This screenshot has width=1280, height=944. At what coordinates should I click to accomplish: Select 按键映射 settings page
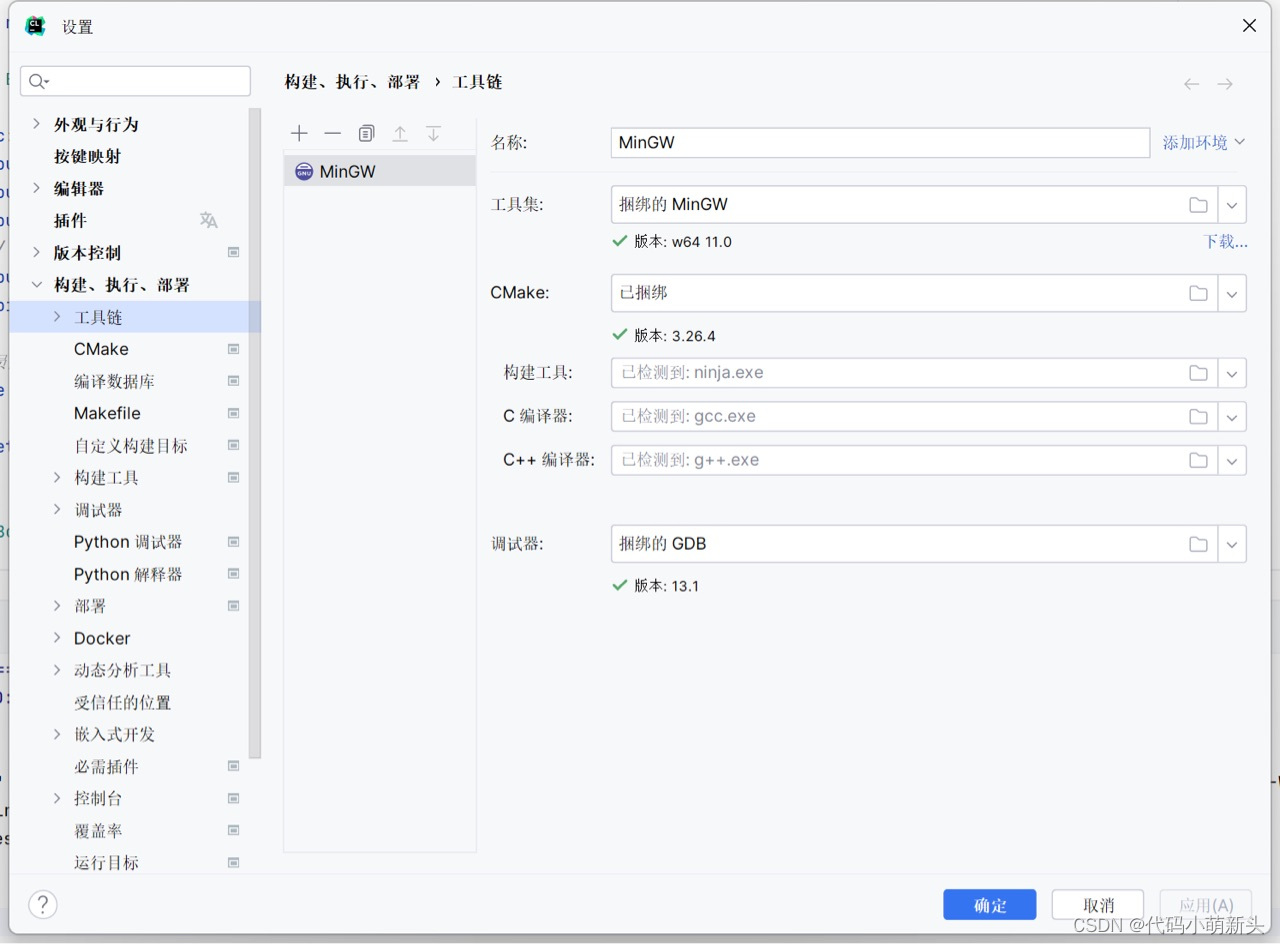coord(88,156)
